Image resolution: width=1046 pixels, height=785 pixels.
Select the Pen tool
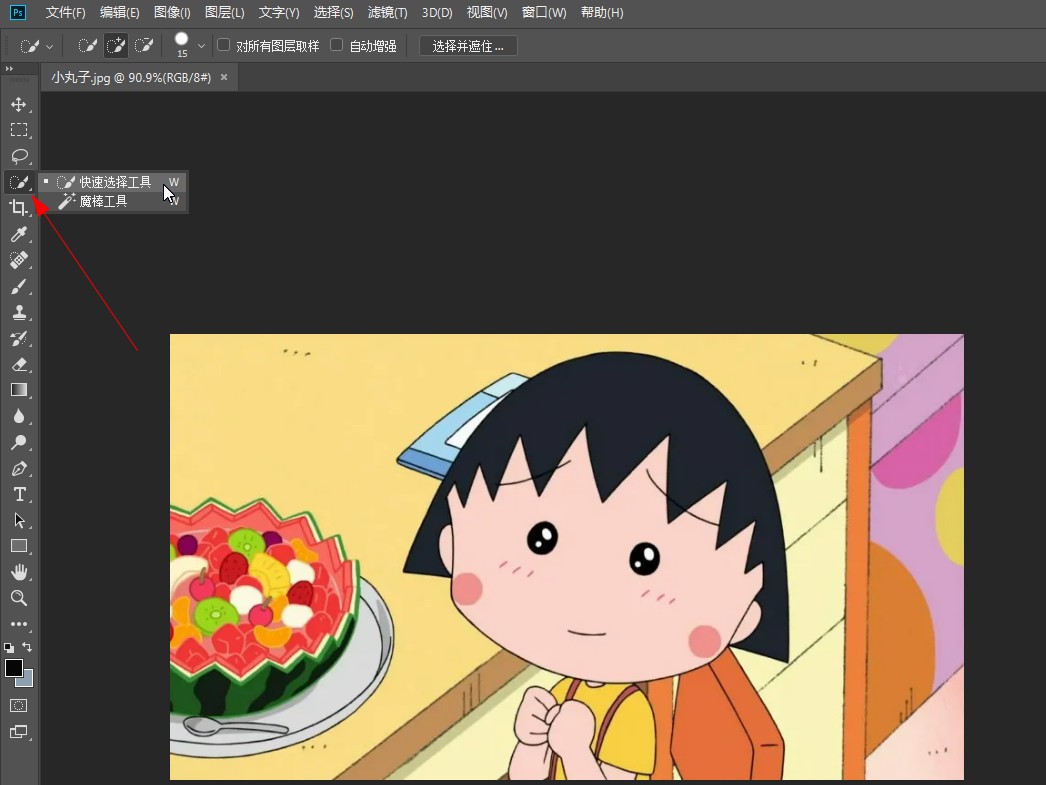[x=19, y=468]
